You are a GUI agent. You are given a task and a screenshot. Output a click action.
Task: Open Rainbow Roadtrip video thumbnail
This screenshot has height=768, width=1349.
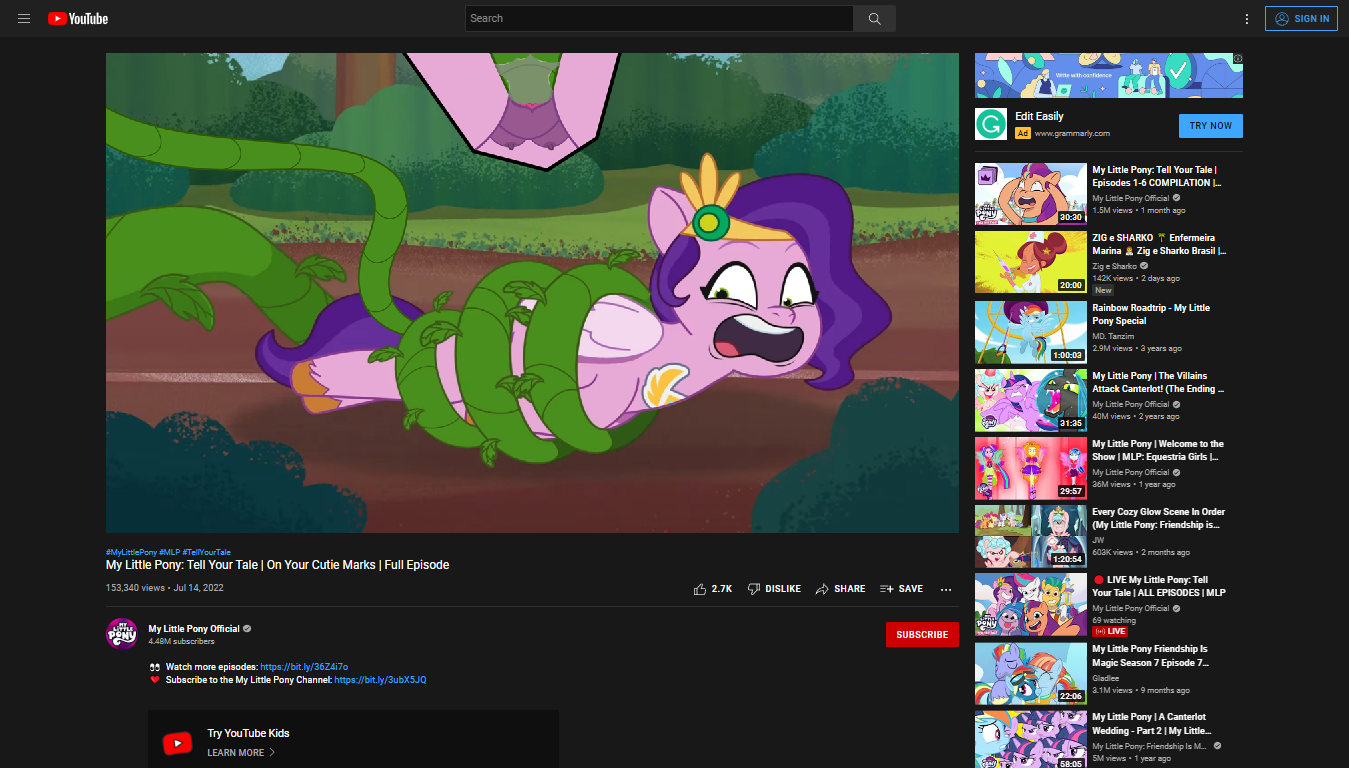[x=1031, y=332]
